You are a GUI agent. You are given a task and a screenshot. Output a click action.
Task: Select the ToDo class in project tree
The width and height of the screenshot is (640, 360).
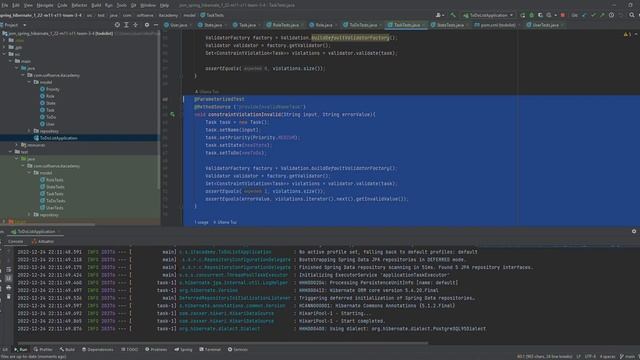(x=48, y=117)
